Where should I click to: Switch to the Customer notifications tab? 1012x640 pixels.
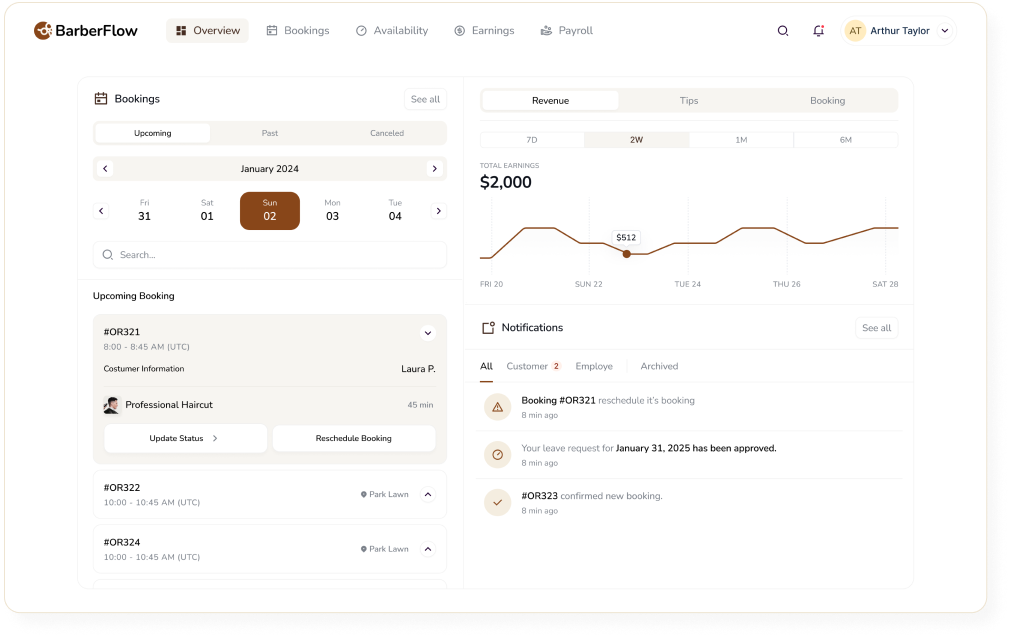[x=527, y=366]
